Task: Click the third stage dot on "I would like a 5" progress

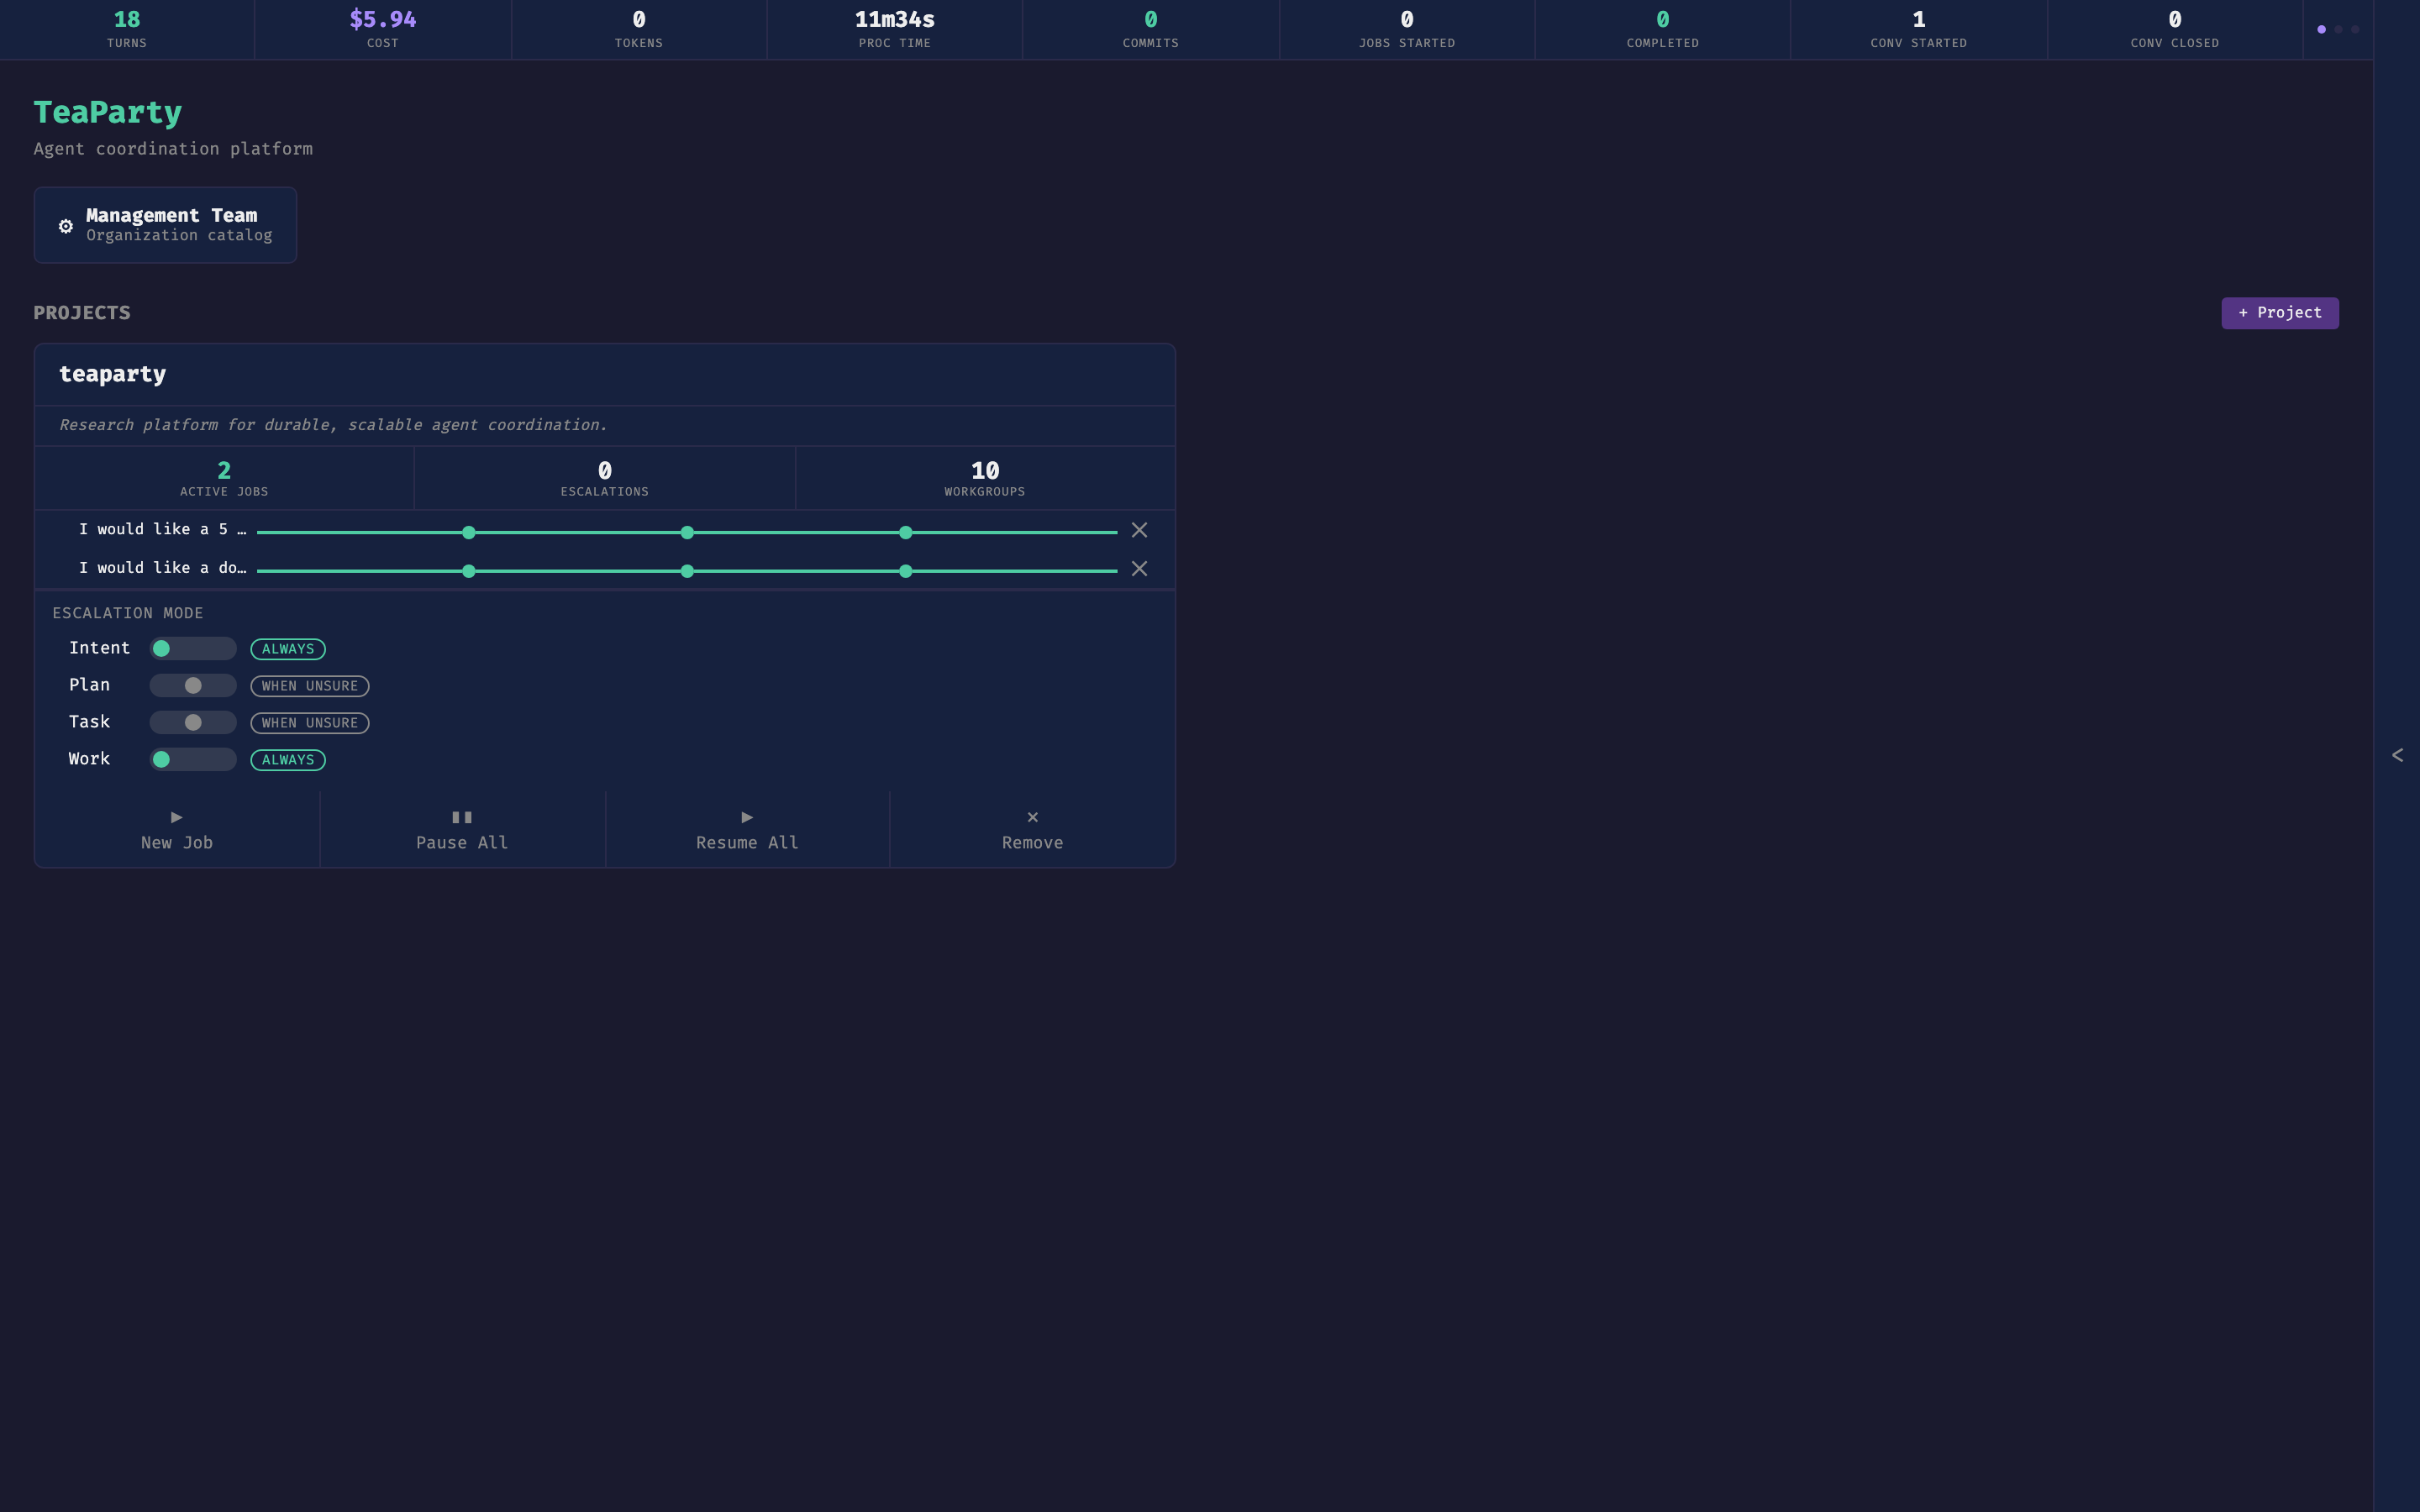Action: tap(905, 532)
